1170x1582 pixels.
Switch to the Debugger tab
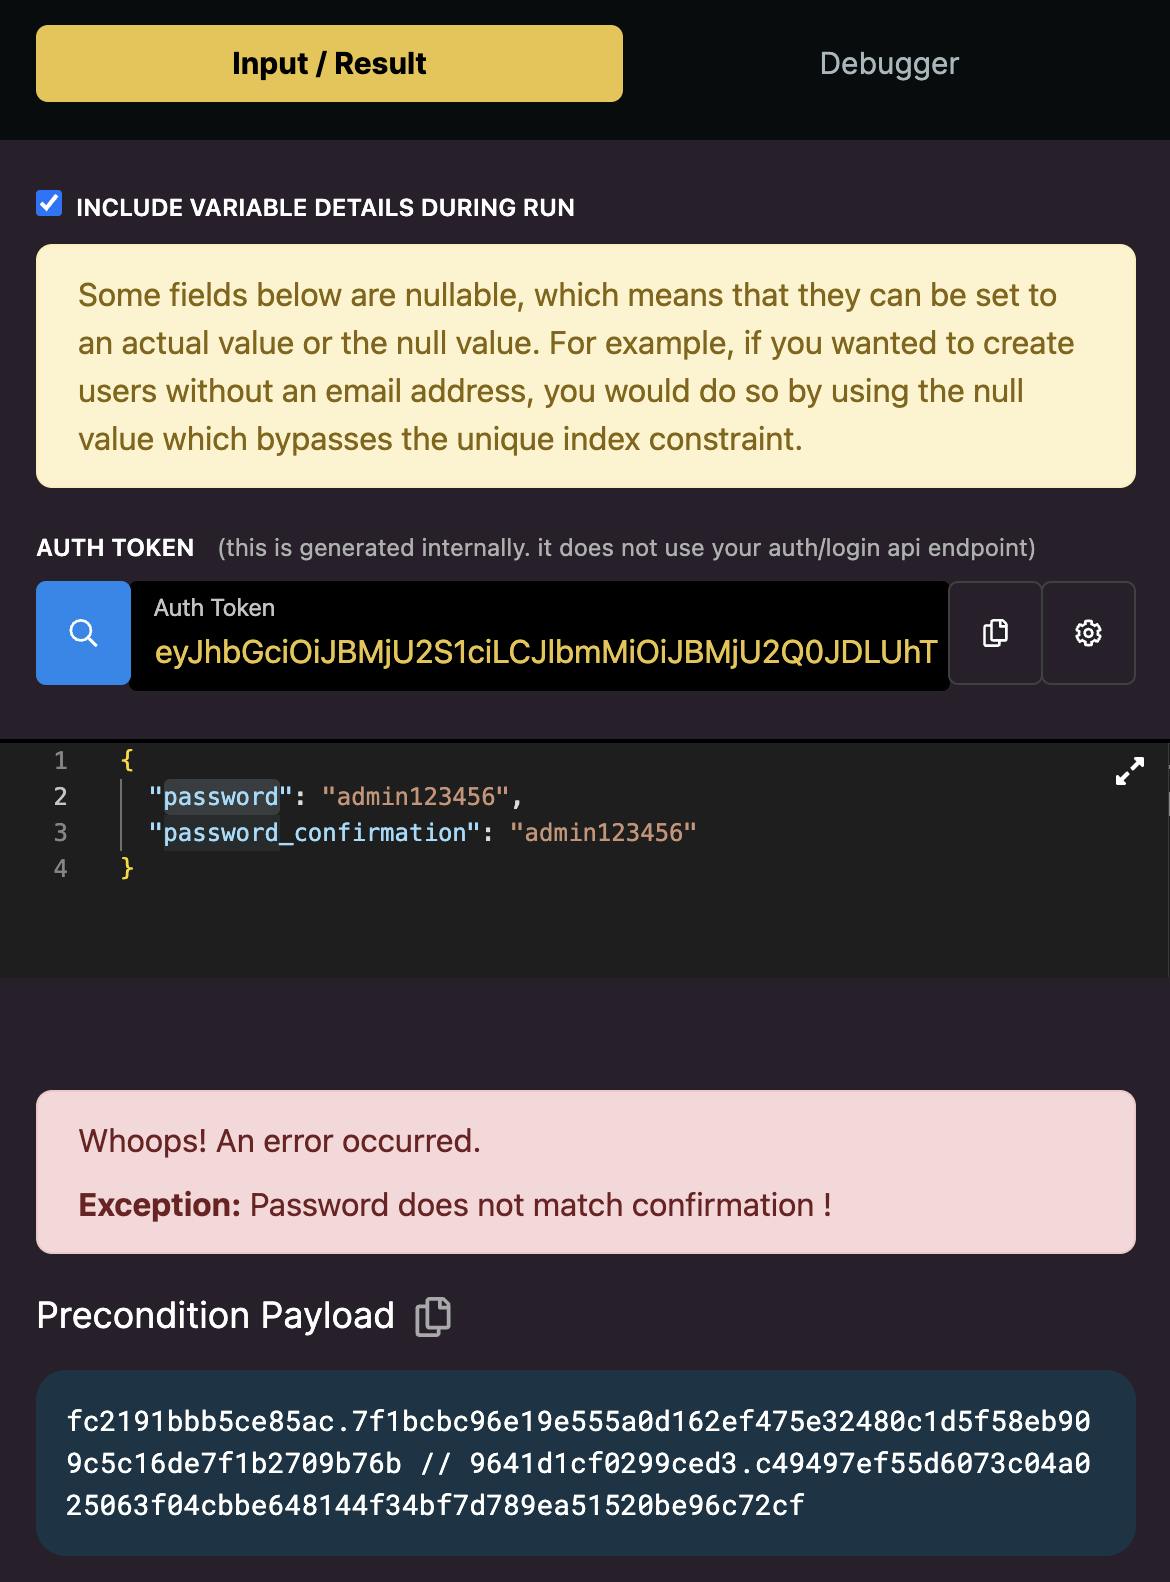tap(888, 64)
